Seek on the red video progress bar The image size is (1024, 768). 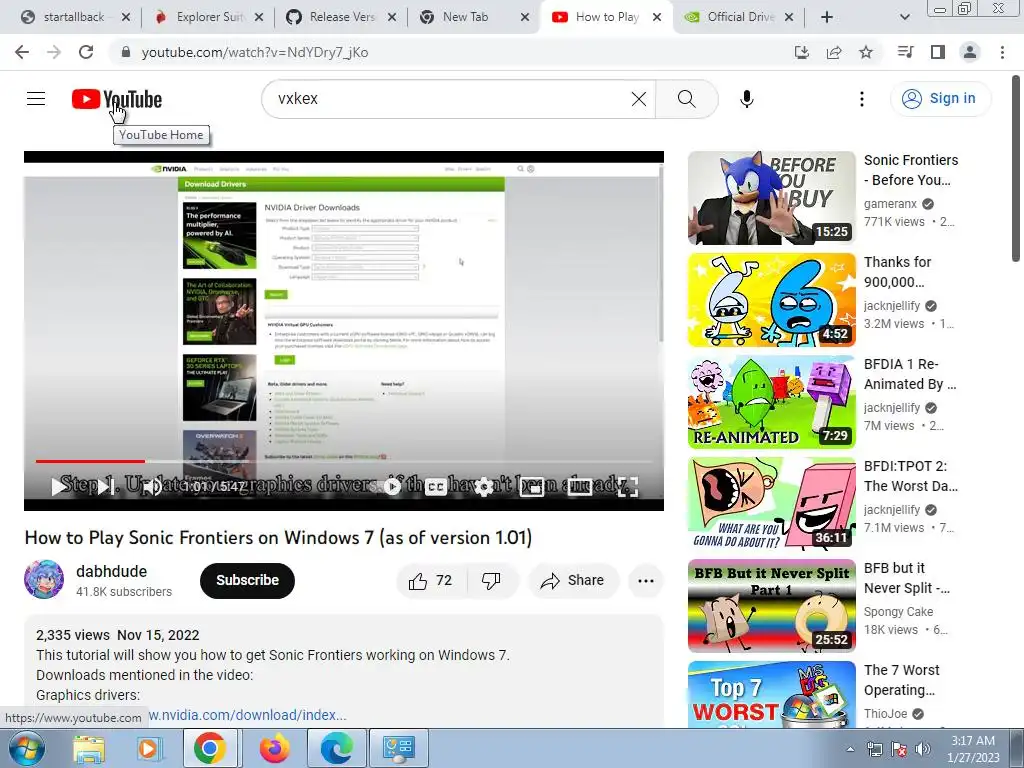[344, 461]
